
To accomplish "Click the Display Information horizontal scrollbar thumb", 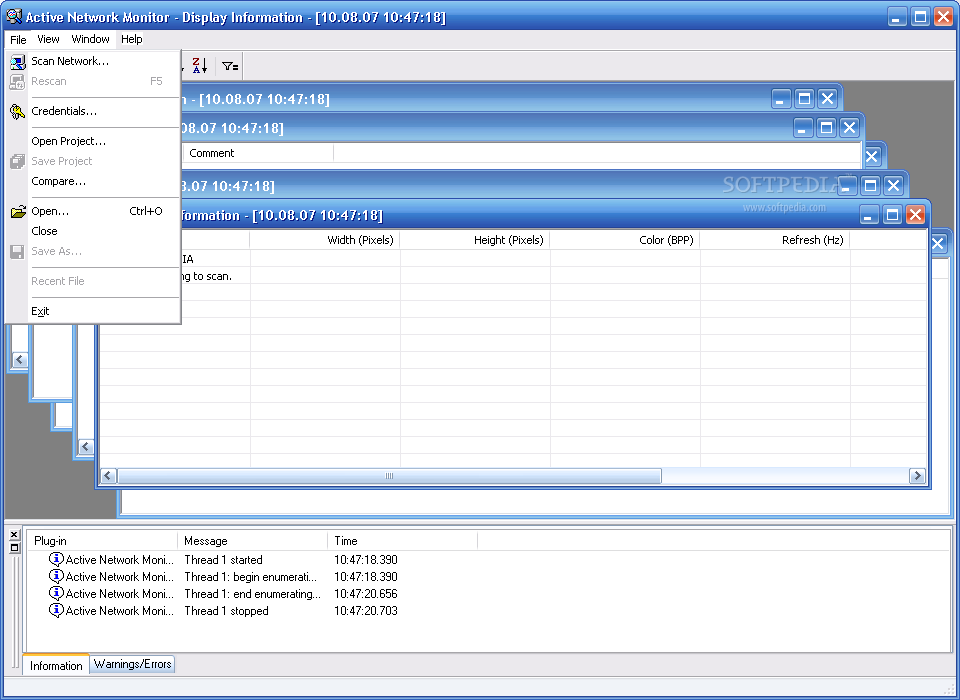I will point(389,476).
